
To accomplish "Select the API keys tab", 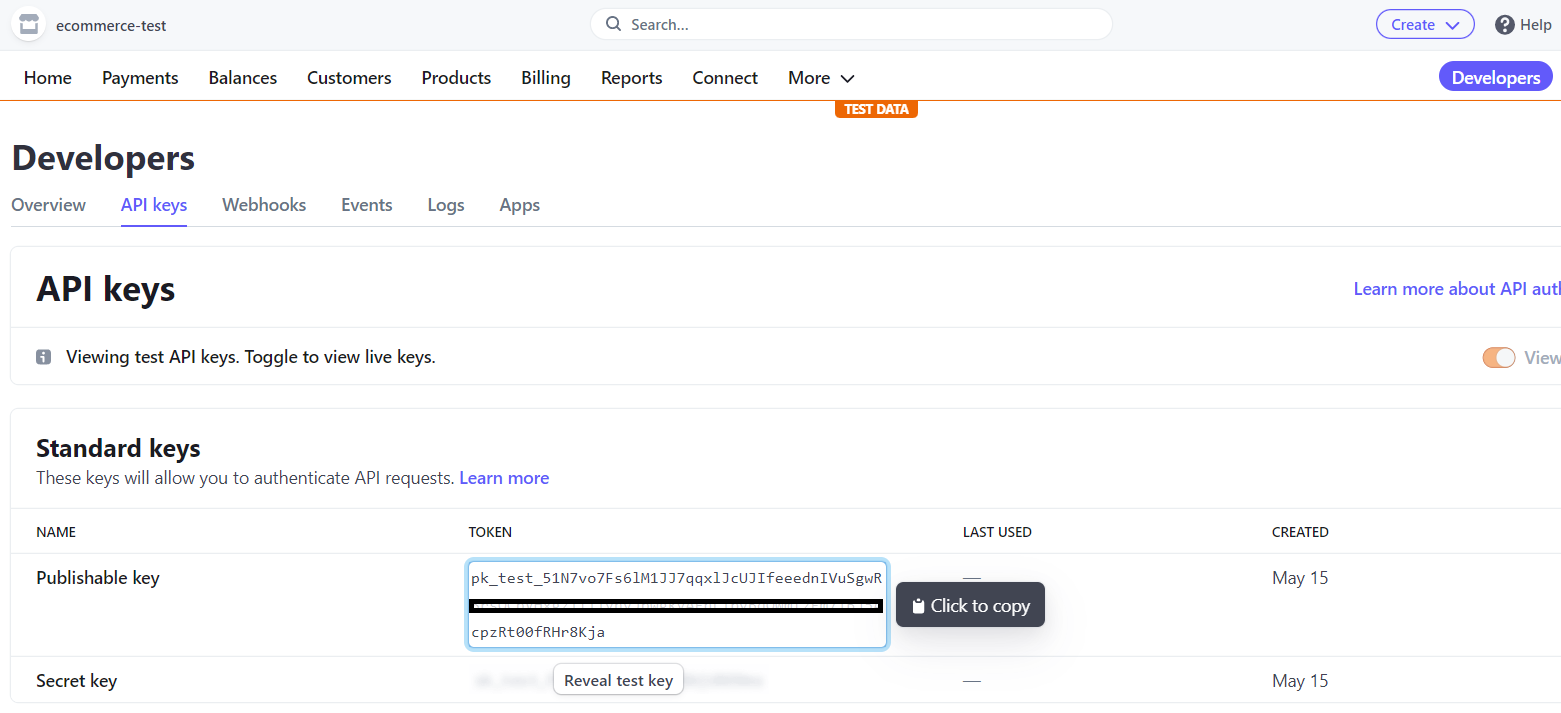I will [154, 205].
